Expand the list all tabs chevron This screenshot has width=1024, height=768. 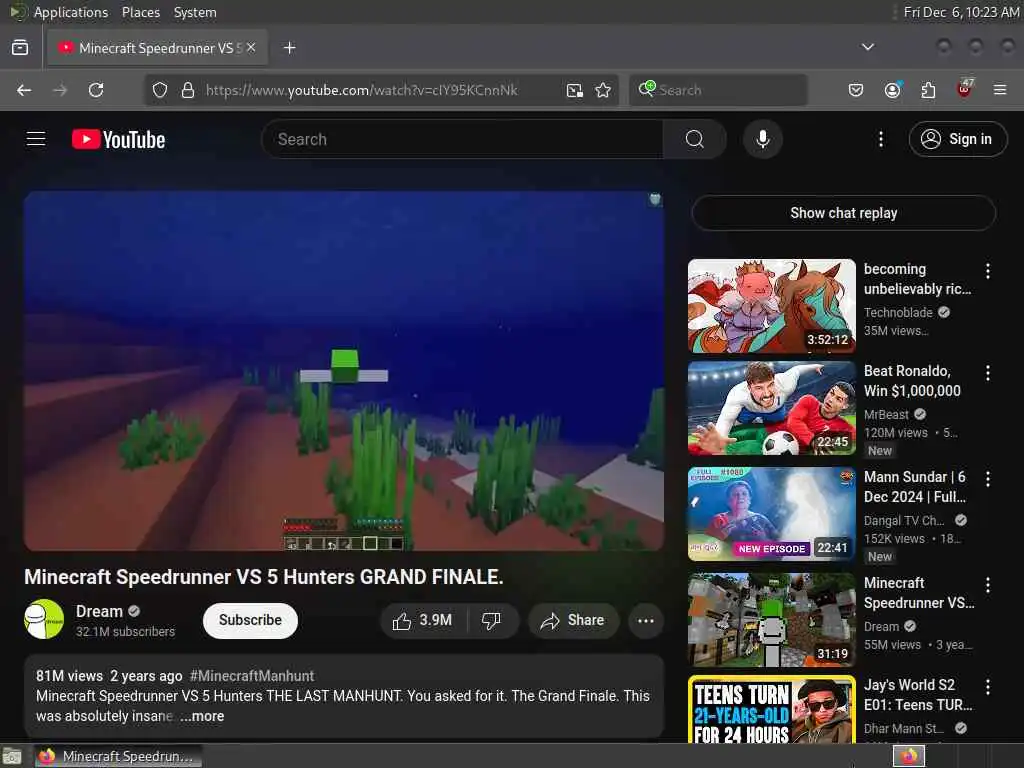(x=867, y=47)
